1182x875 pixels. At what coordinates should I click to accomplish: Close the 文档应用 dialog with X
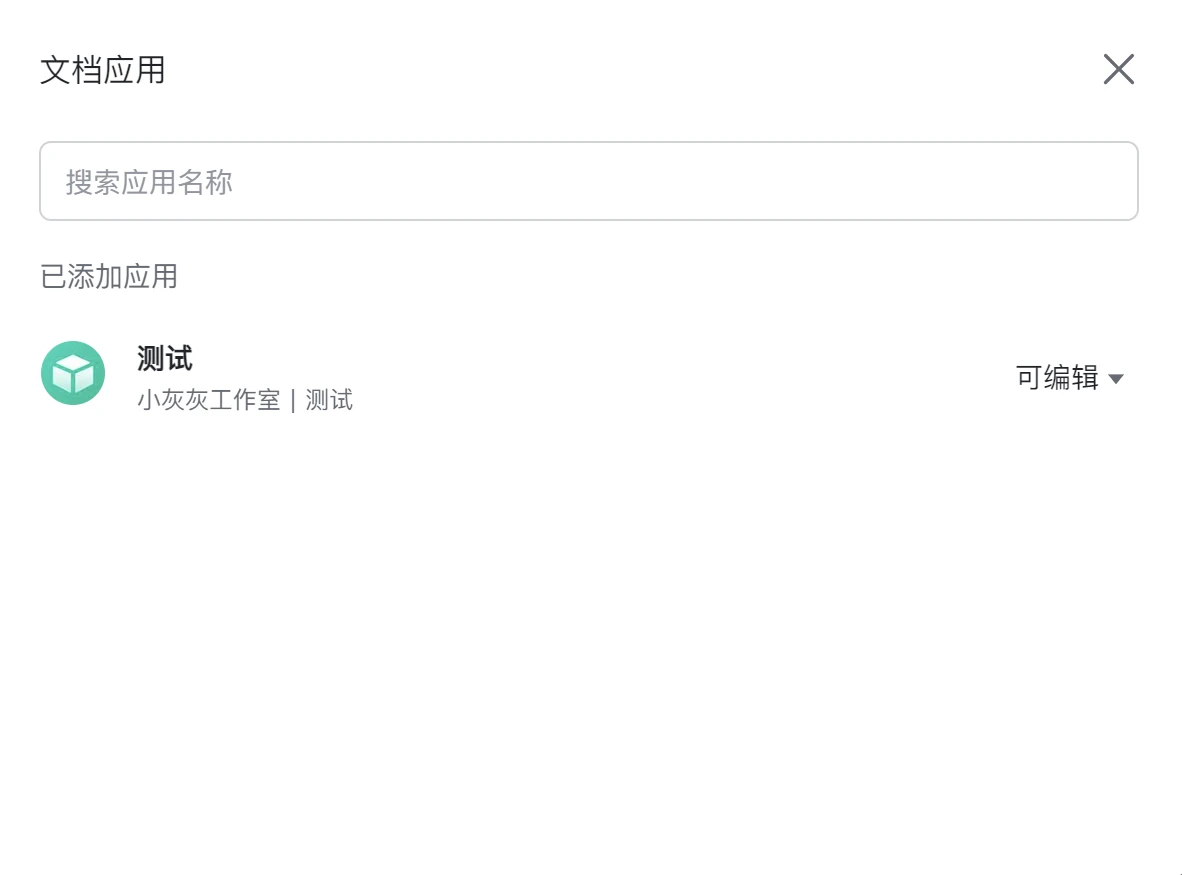click(x=1119, y=69)
